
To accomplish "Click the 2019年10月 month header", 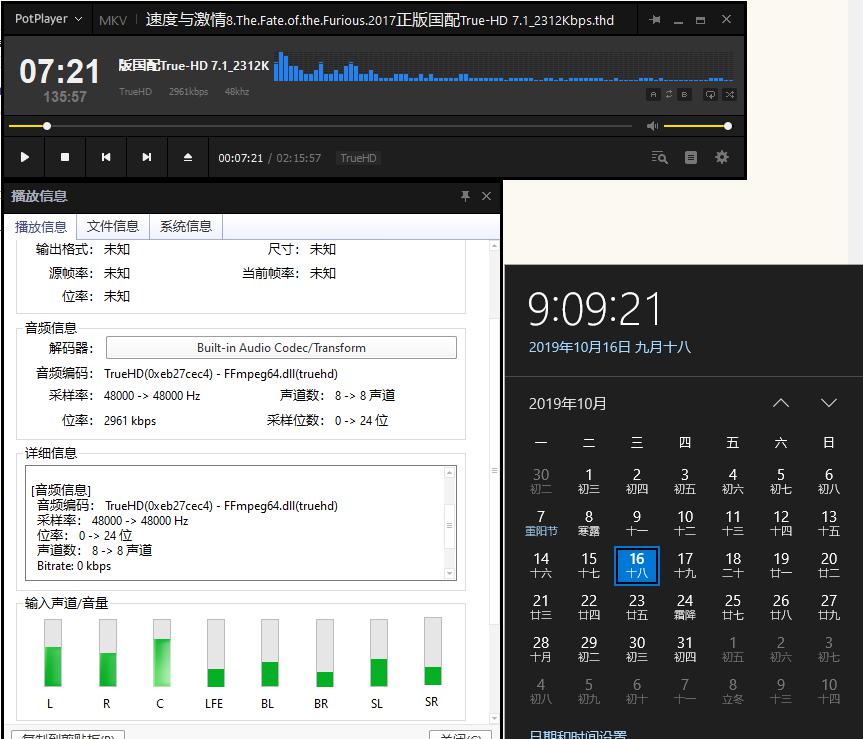I will click(x=567, y=404).
